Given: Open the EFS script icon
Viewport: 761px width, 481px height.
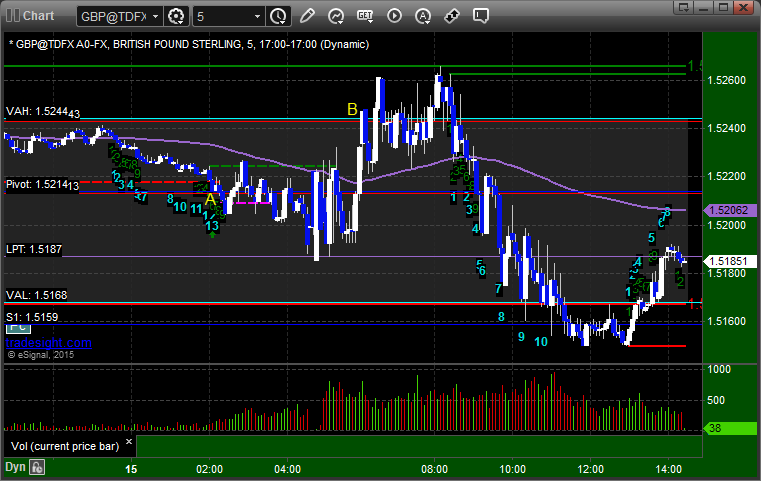Looking at the screenshot, I should pos(365,16).
